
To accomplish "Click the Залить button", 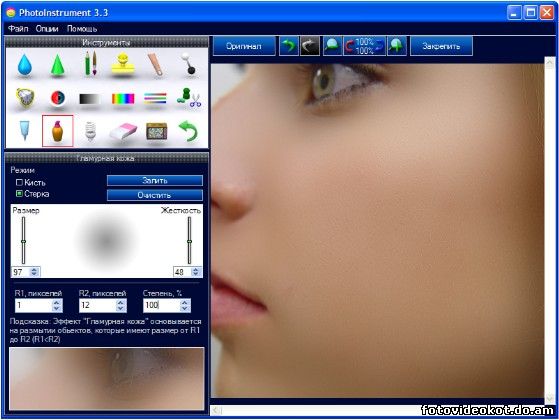I will coord(155,180).
